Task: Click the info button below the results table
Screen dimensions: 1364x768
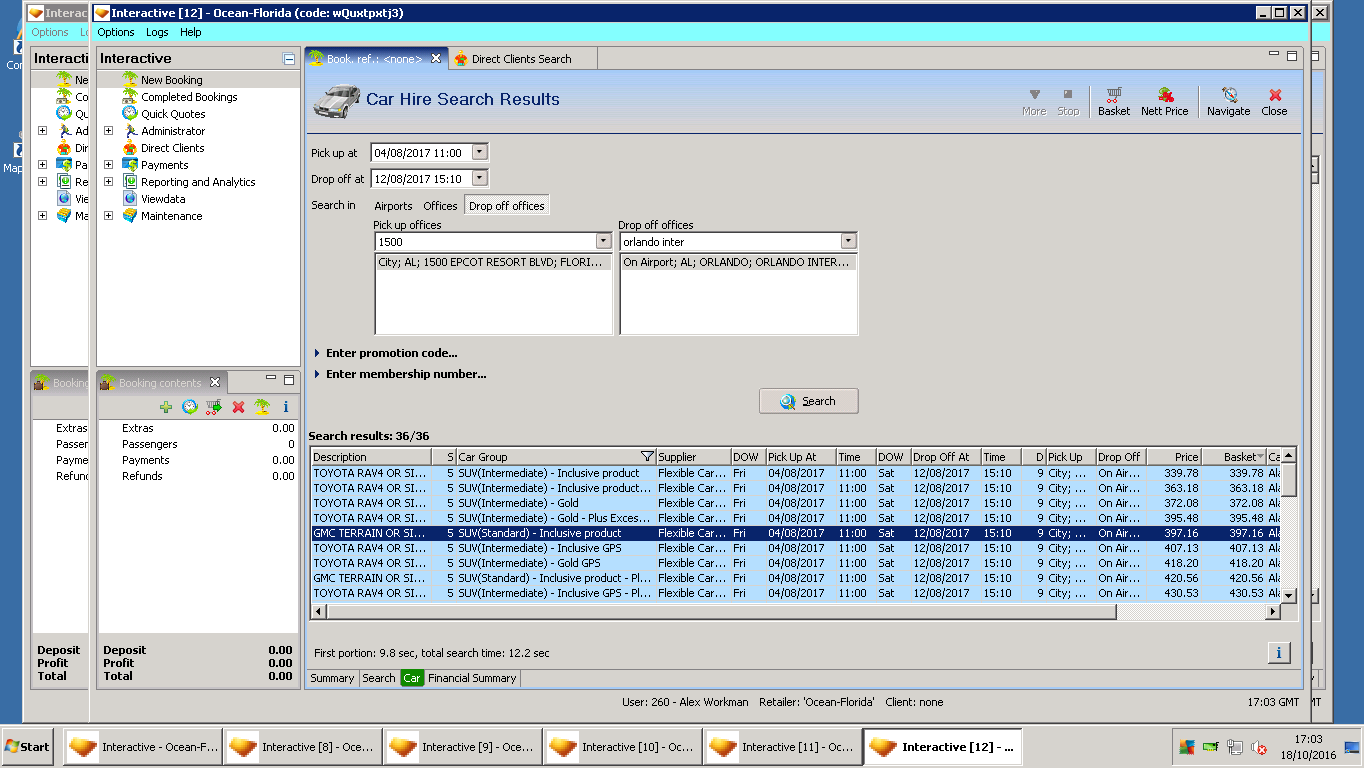Action: coord(1279,652)
